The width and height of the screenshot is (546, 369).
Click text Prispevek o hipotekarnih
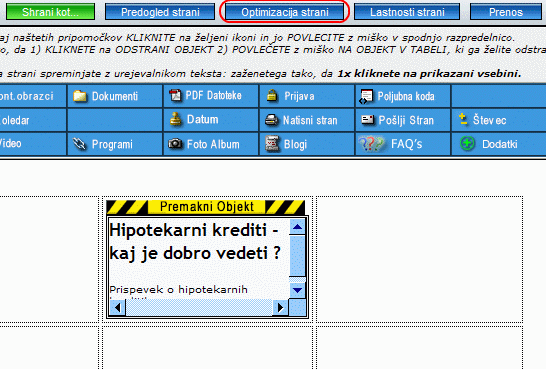pyautogui.click(x=178, y=290)
